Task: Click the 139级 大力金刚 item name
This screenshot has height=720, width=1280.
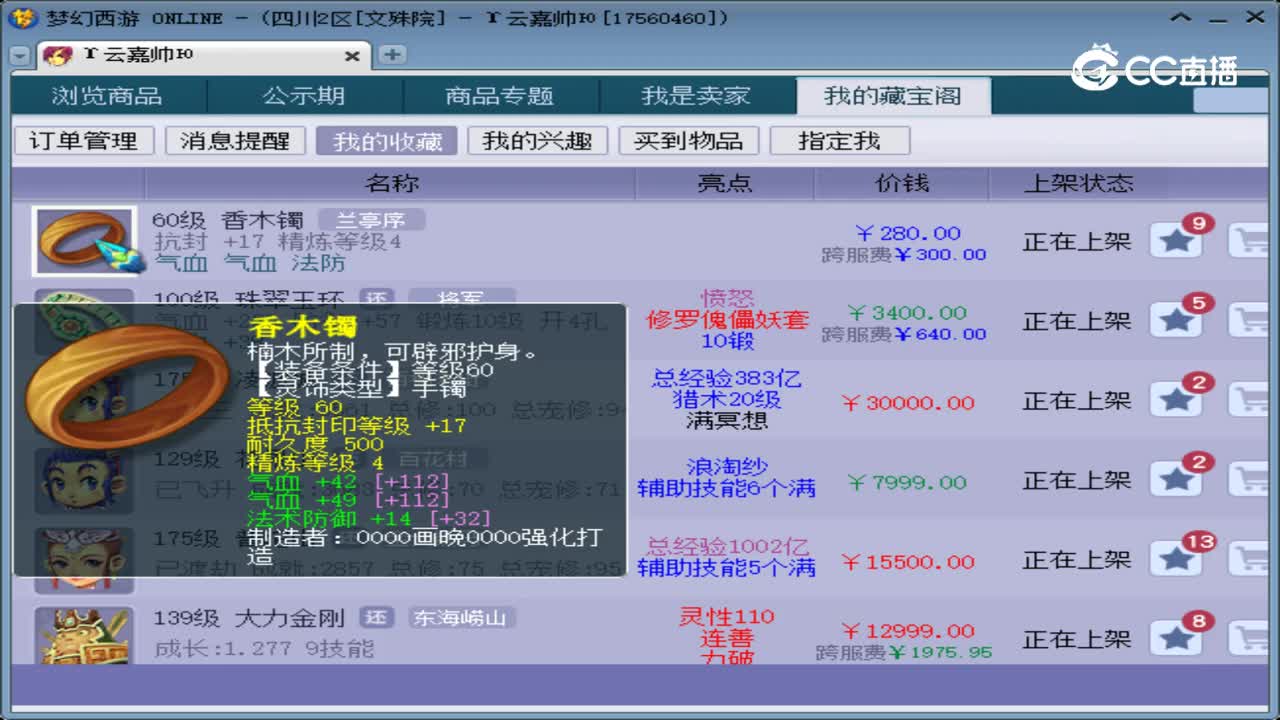Action: [x=248, y=618]
